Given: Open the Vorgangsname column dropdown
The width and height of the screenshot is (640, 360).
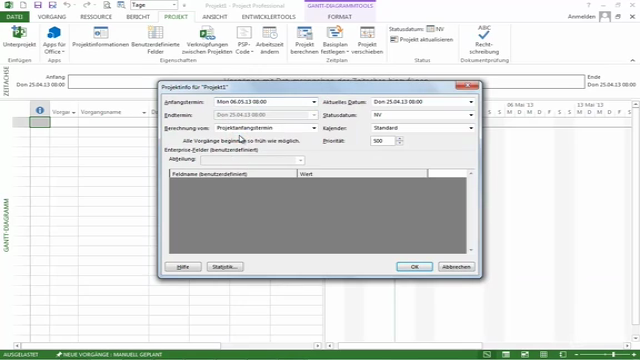Looking at the screenshot, I should point(144,112).
